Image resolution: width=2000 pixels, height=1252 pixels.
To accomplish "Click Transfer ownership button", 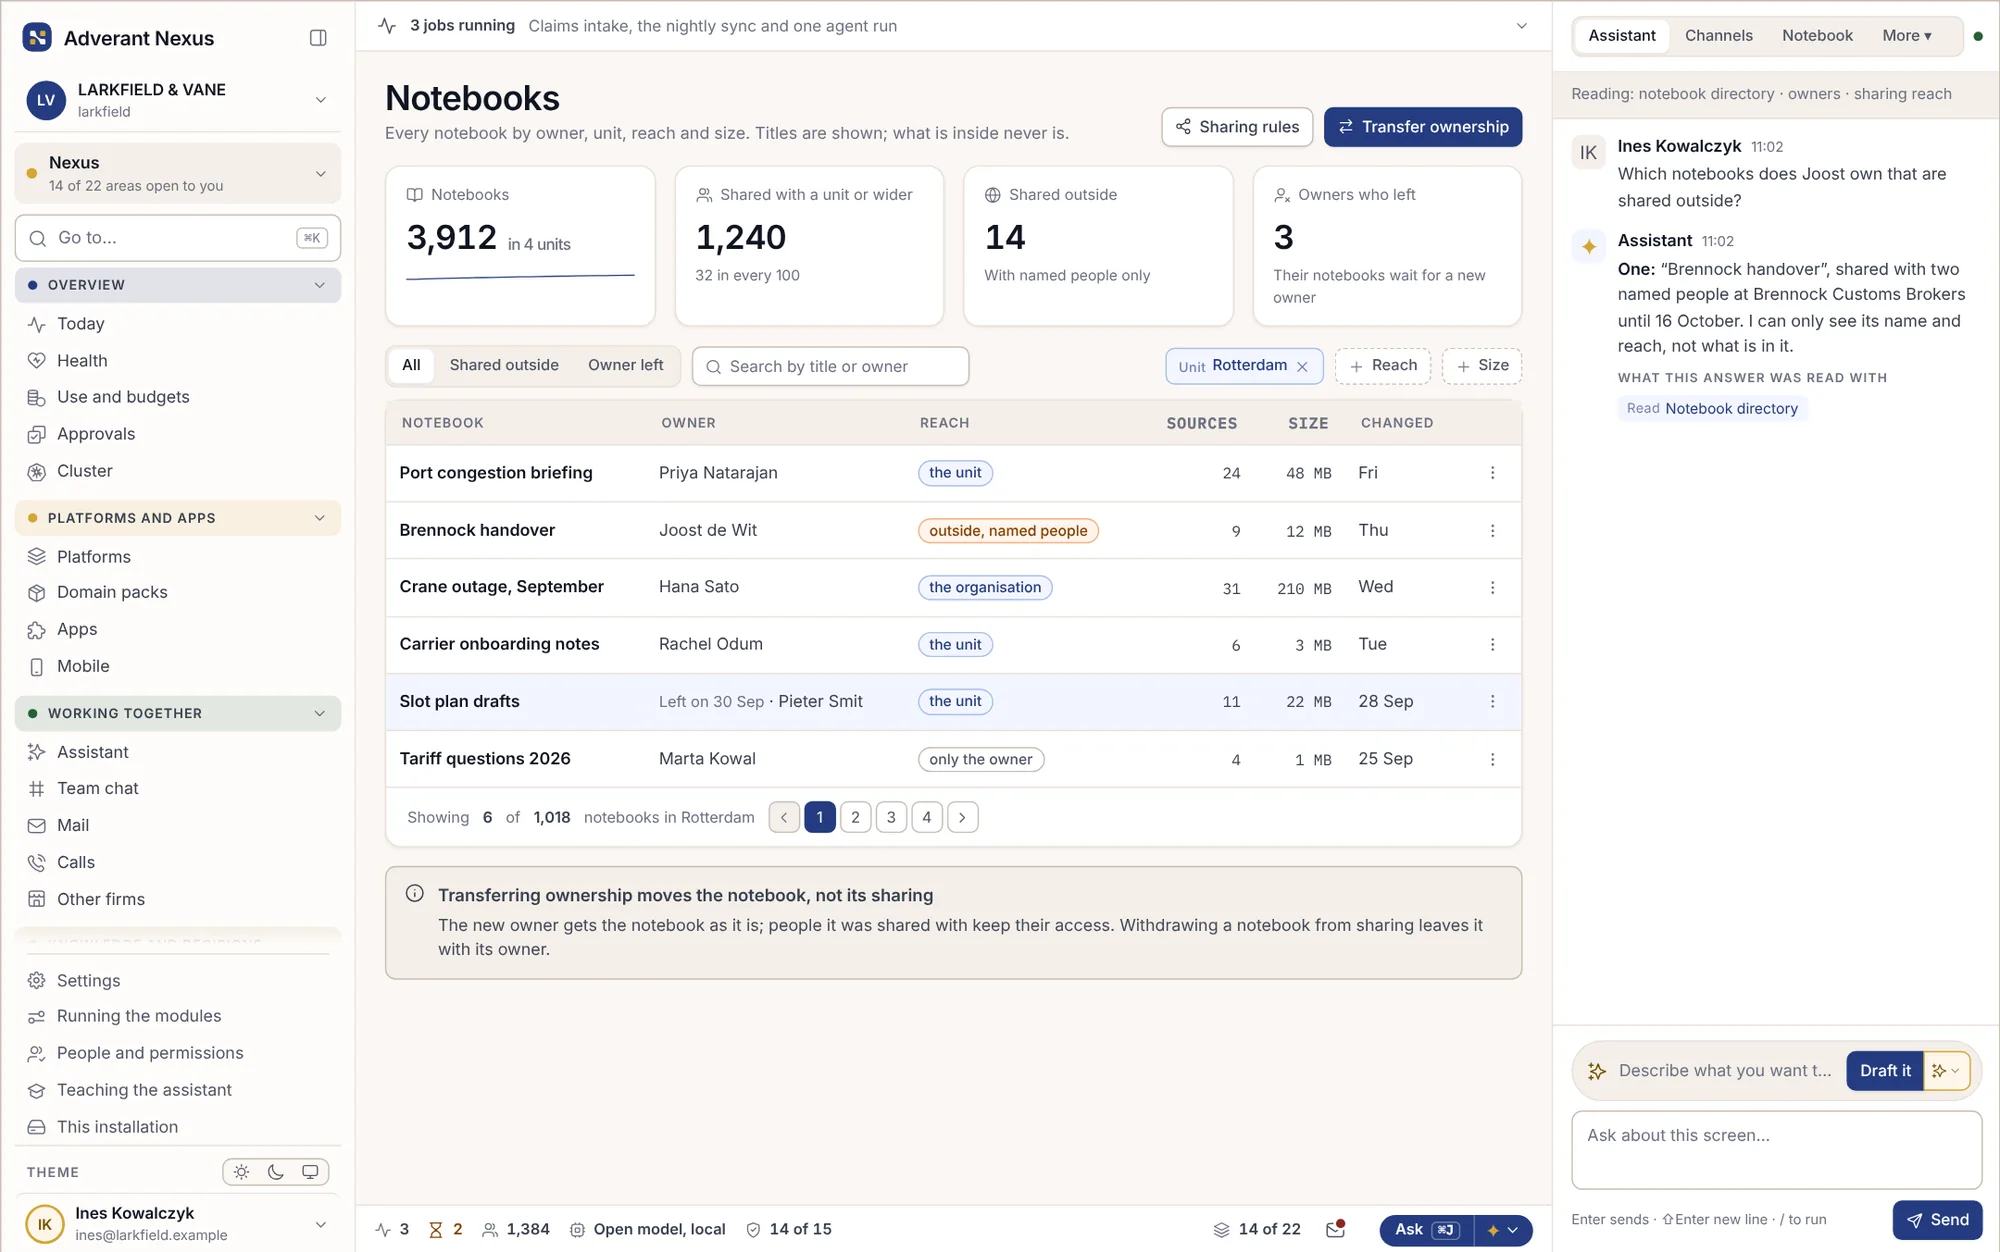I will 1423,127.
